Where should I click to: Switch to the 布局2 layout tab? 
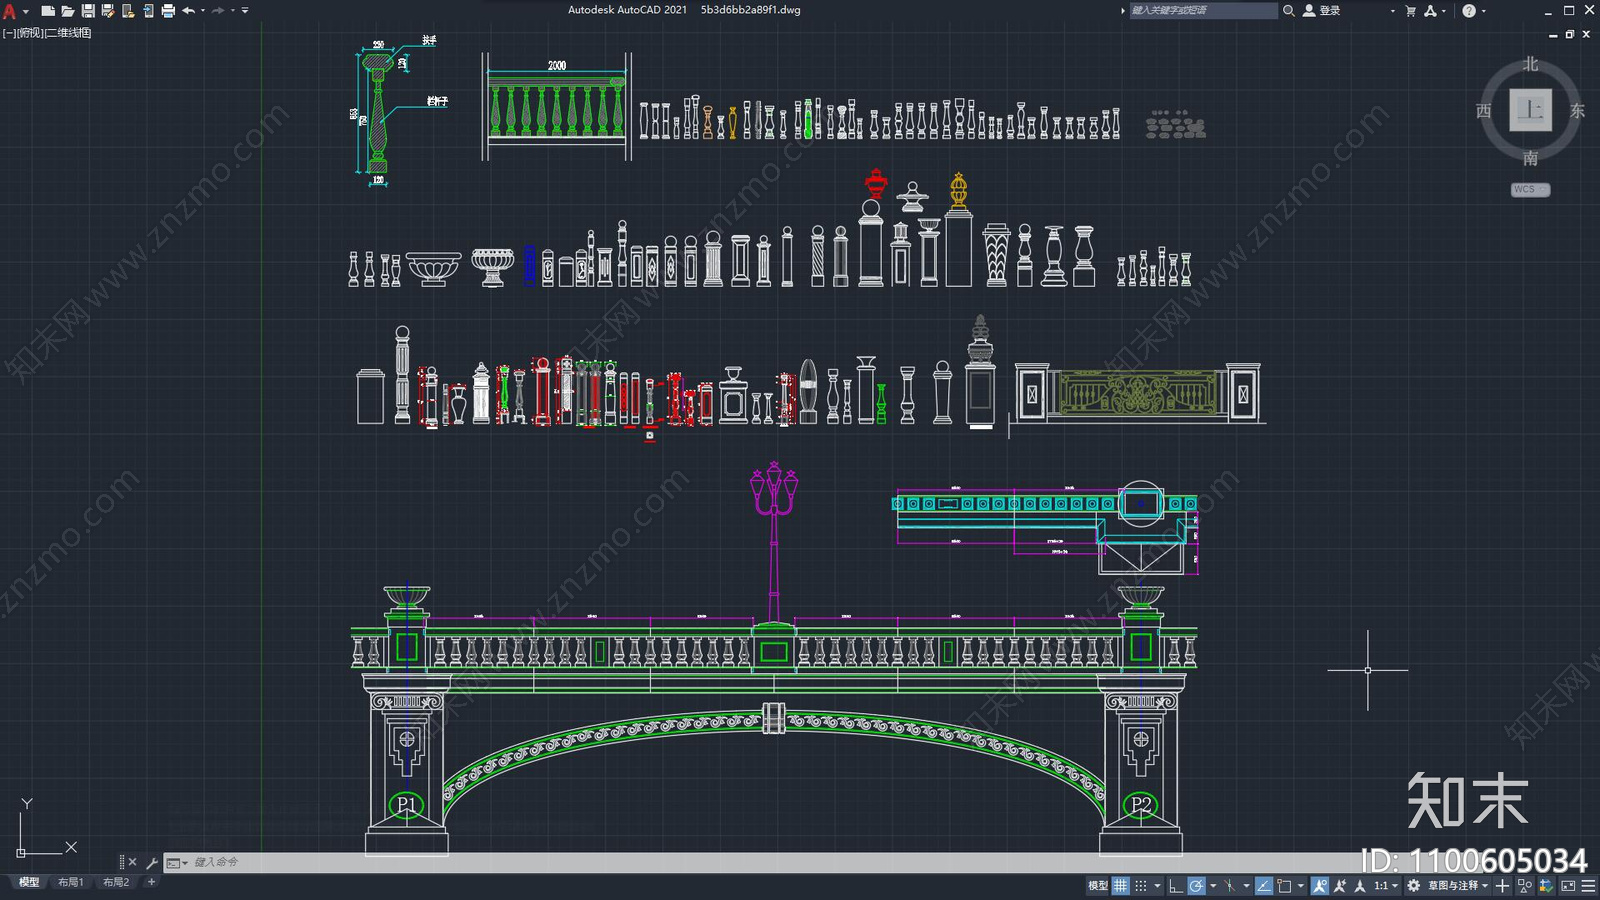click(x=116, y=882)
